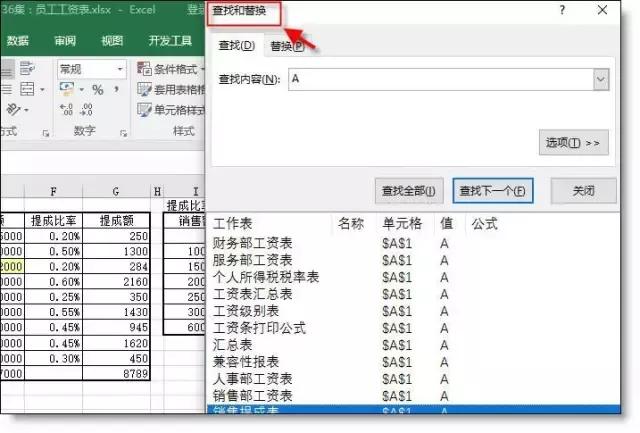
Task: Select column F header in worksheet
Action: tap(53, 191)
